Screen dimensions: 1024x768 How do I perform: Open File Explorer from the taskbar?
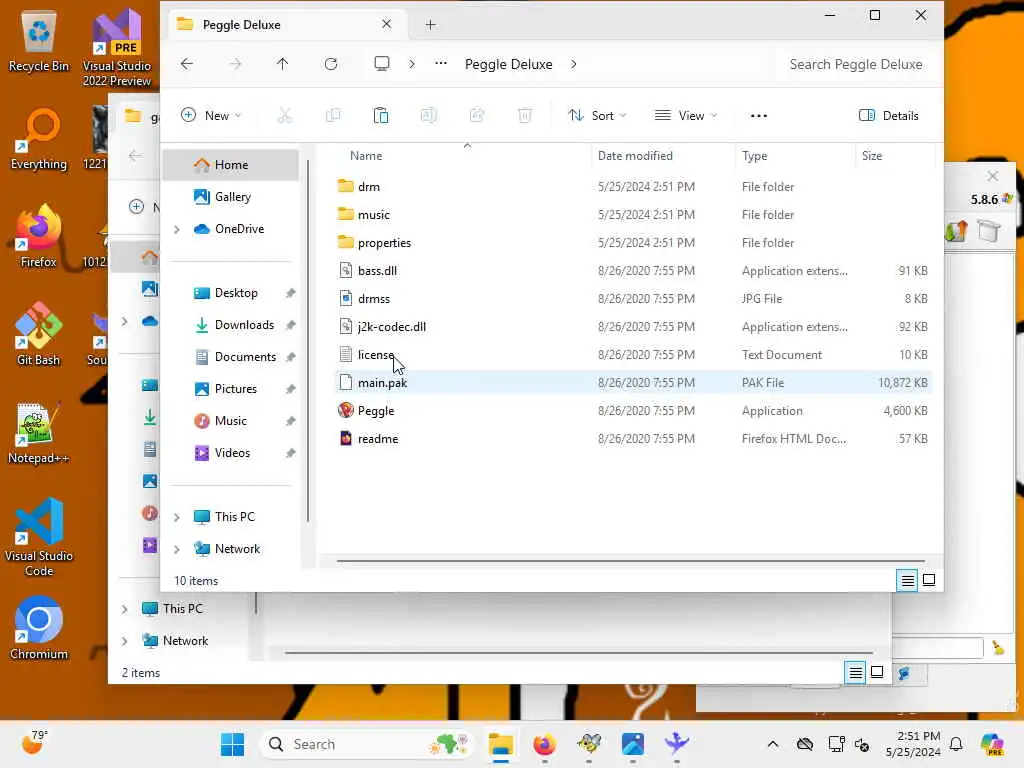pyautogui.click(x=501, y=744)
